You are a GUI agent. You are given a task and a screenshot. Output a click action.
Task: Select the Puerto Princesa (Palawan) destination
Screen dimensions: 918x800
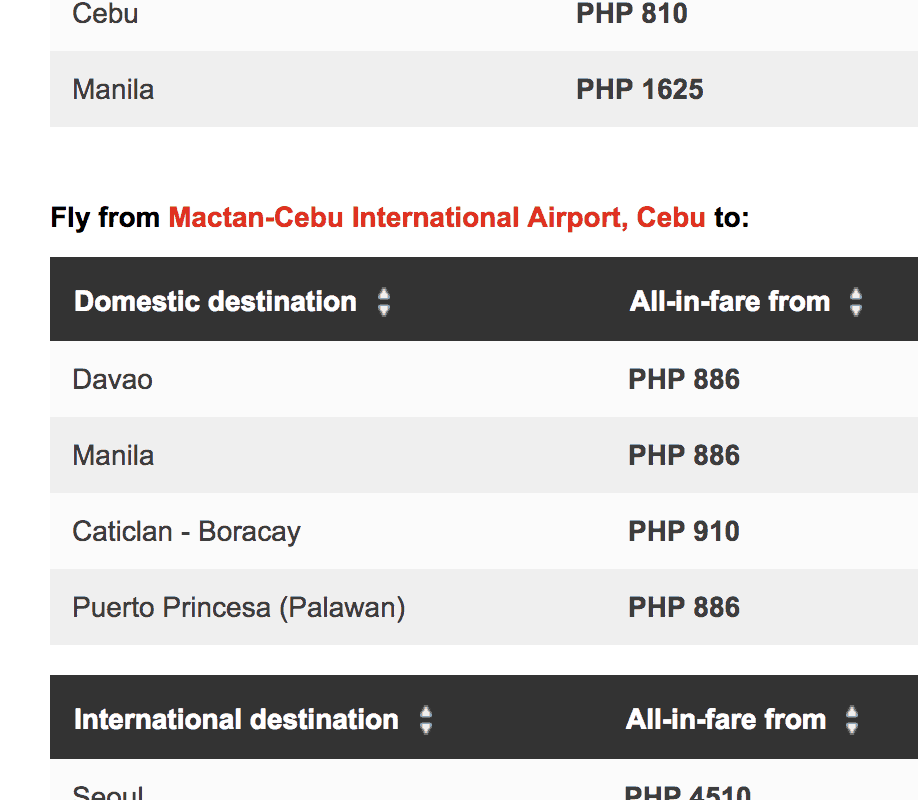click(x=238, y=608)
